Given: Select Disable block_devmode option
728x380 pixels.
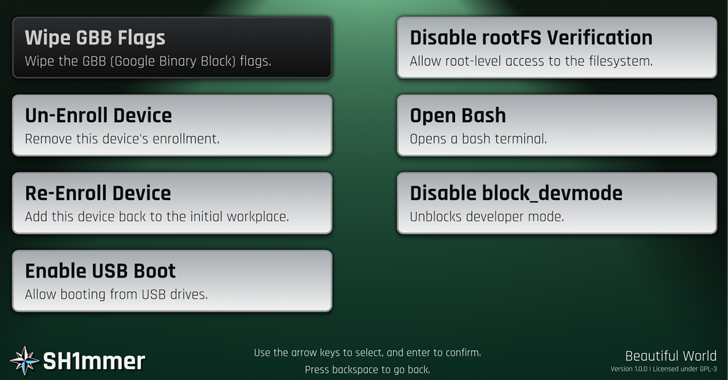Looking at the screenshot, I should [557, 203].
